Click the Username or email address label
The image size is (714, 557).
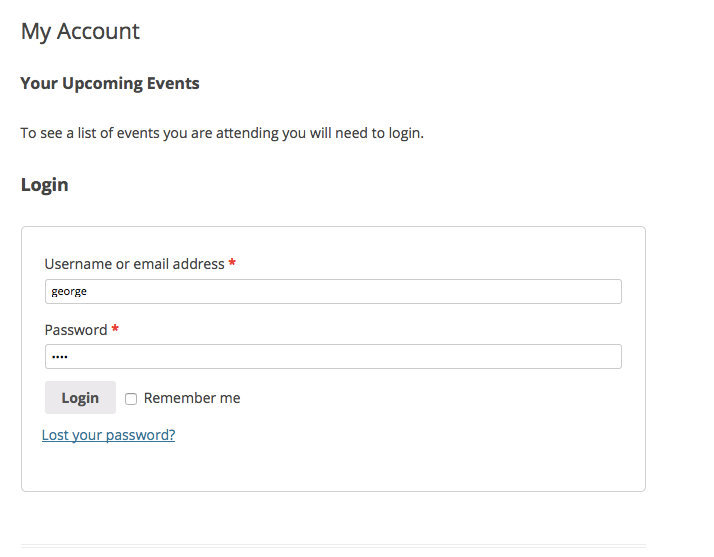point(134,264)
